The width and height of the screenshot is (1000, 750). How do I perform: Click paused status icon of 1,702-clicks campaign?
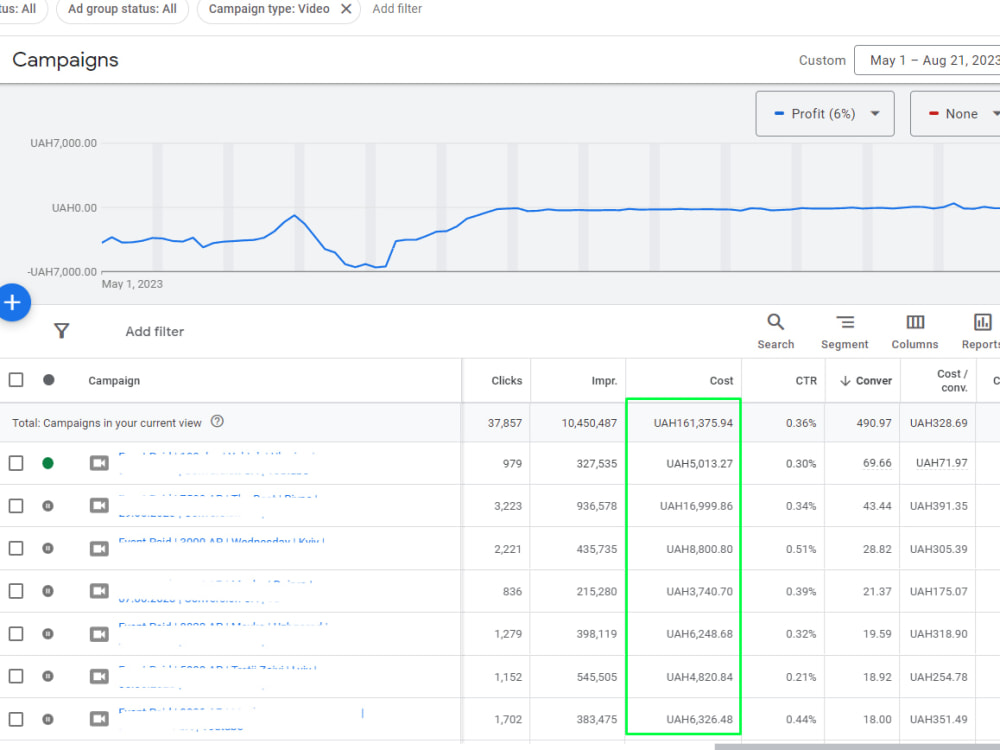(48, 719)
